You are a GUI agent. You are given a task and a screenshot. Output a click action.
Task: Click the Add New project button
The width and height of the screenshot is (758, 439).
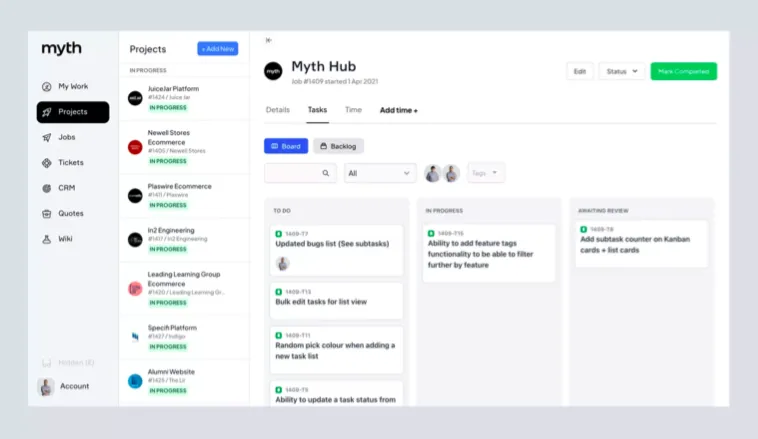pyautogui.click(x=218, y=49)
